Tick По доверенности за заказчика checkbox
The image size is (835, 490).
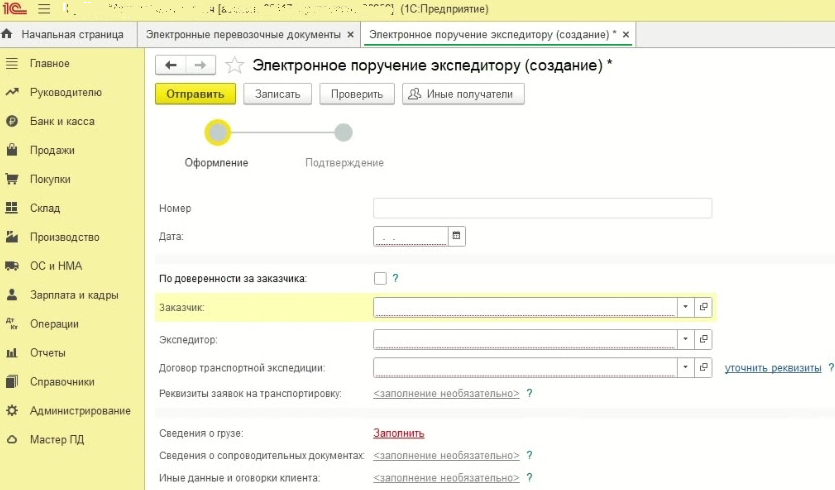coord(380,278)
